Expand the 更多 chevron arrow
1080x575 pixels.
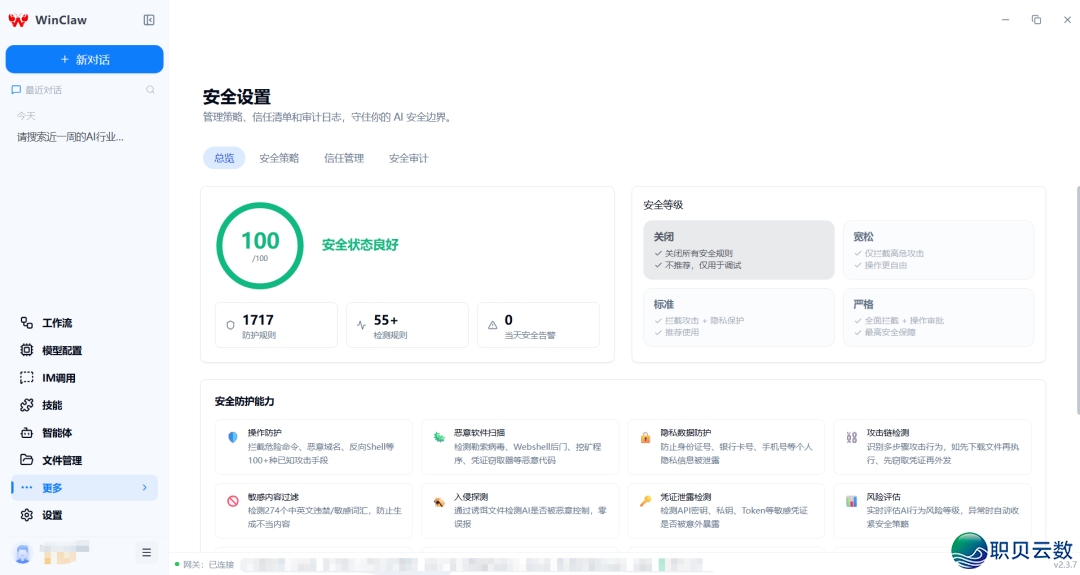[x=145, y=488]
